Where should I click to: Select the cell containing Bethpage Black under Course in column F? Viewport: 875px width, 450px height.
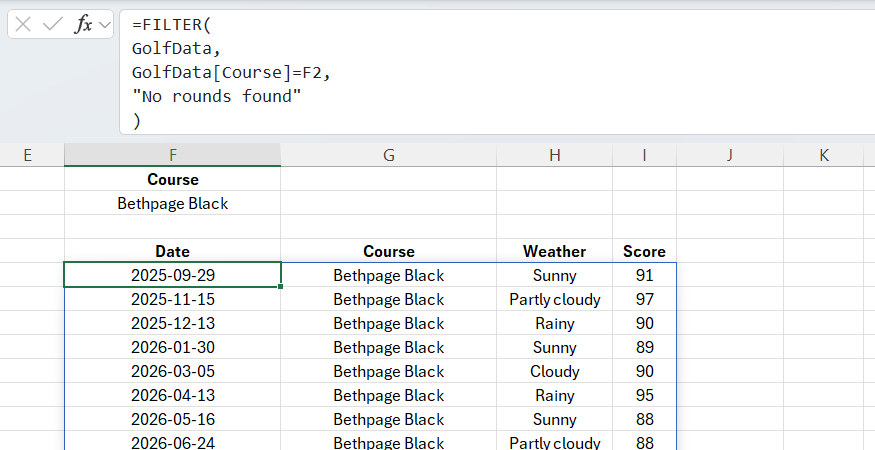[x=172, y=203]
